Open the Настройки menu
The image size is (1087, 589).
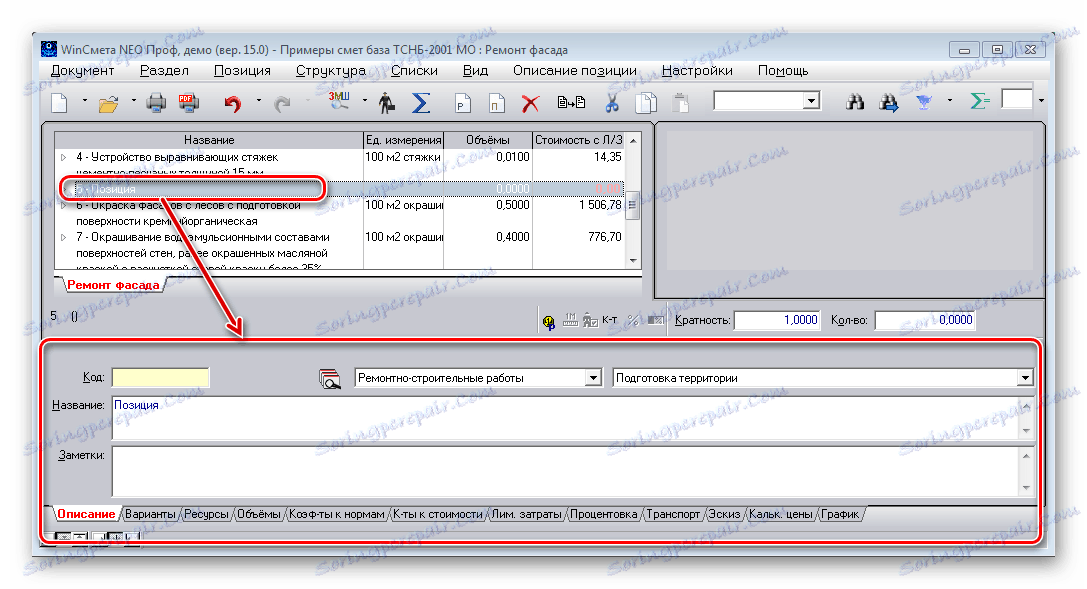tap(697, 71)
